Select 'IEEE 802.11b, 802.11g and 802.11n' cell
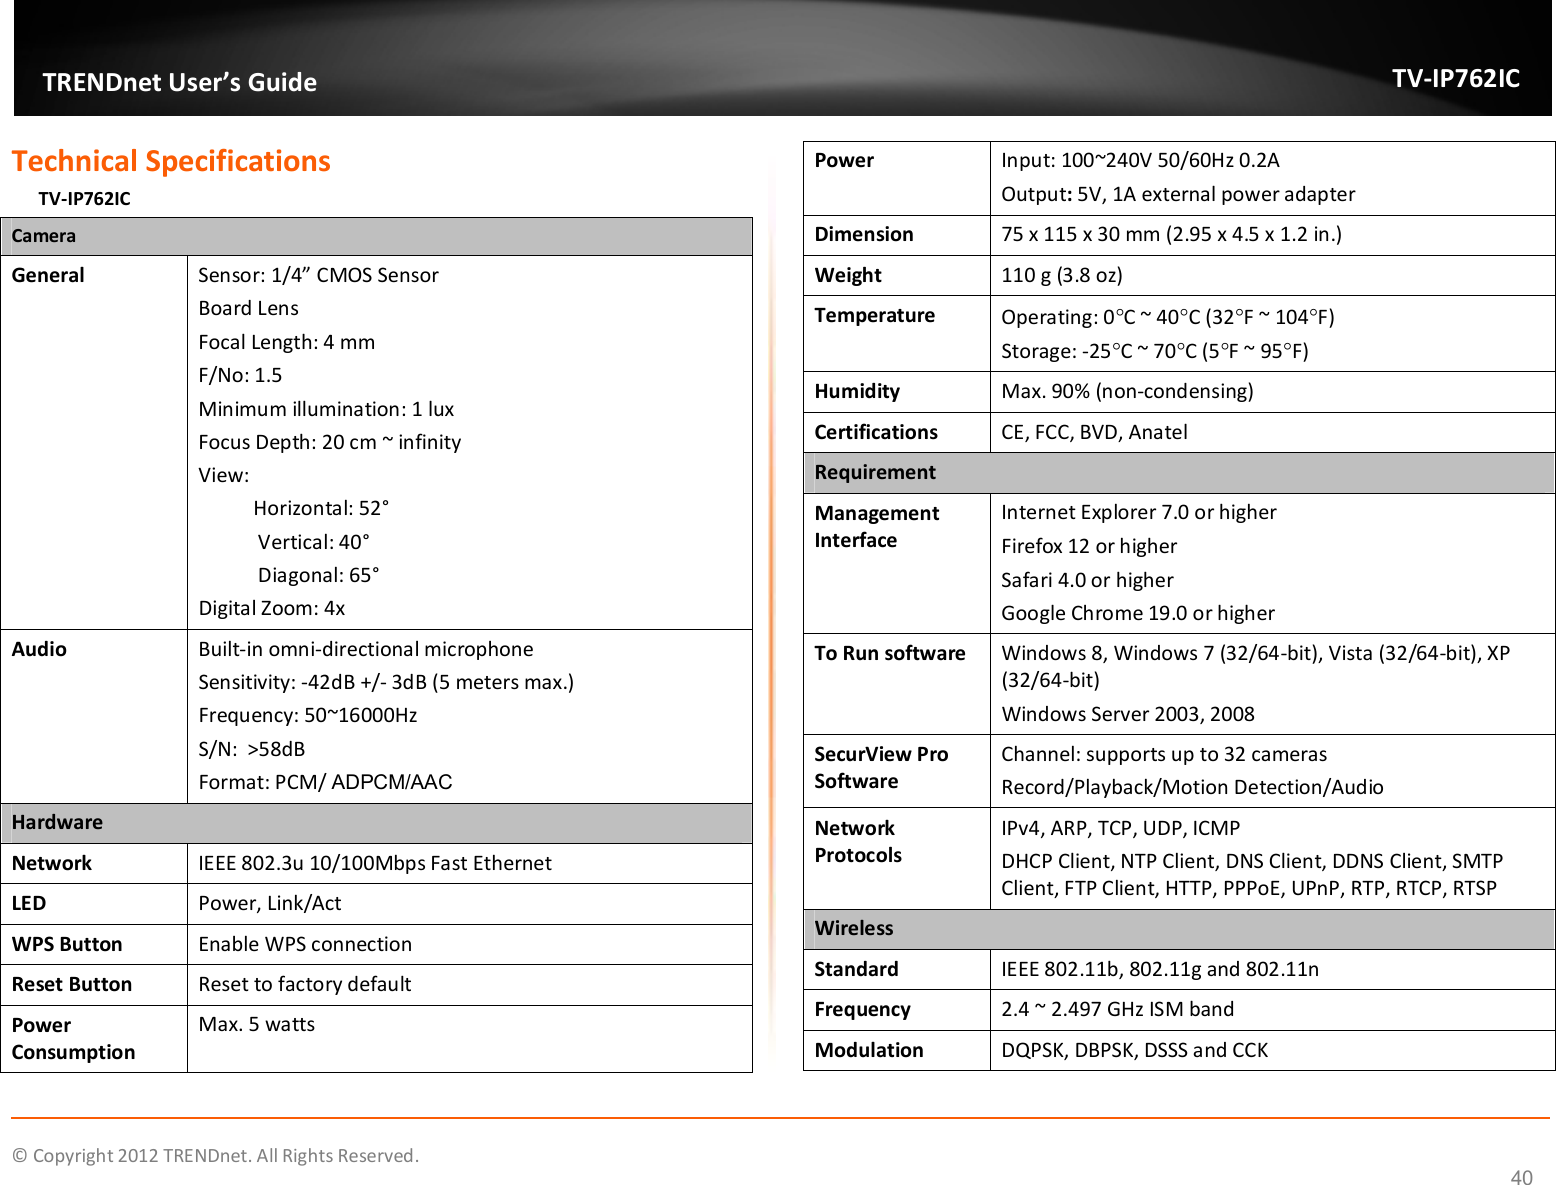Image resolution: width=1556 pixels, height=1185 pixels. tap(1160, 969)
